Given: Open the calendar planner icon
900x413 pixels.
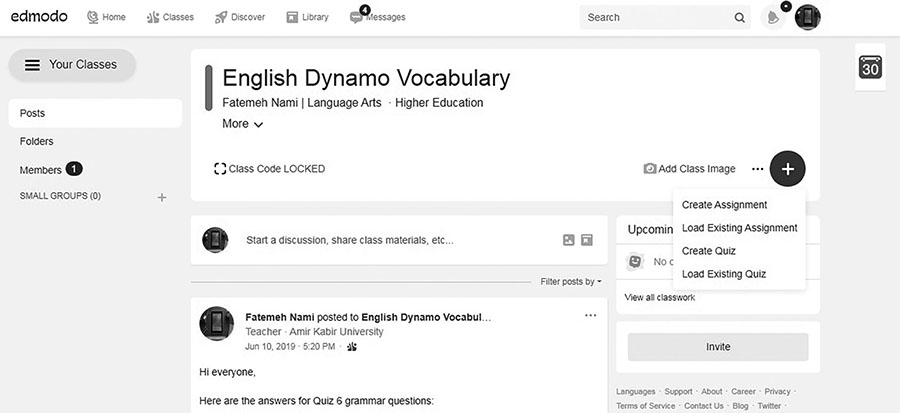Looking at the screenshot, I should pos(870,68).
